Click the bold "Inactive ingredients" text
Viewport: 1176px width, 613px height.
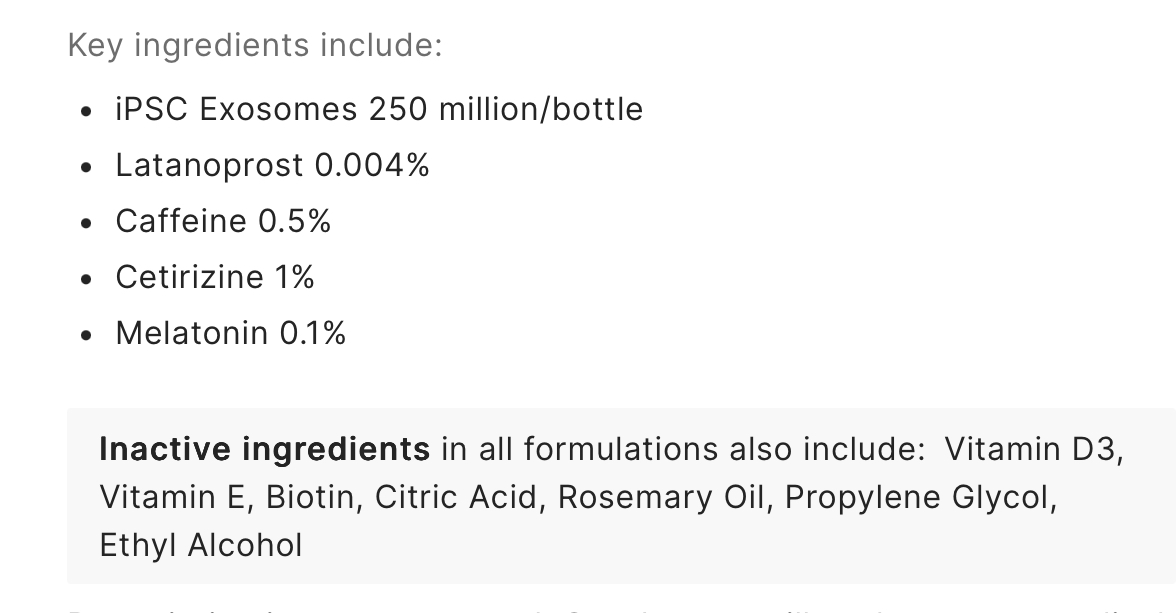pyautogui.click(x=265, y=449)
